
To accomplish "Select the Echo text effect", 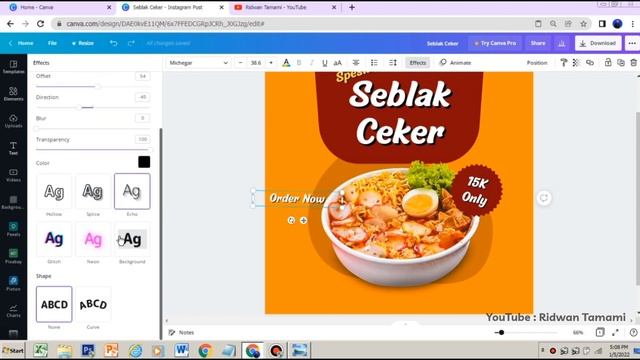I will coord(132,191).
